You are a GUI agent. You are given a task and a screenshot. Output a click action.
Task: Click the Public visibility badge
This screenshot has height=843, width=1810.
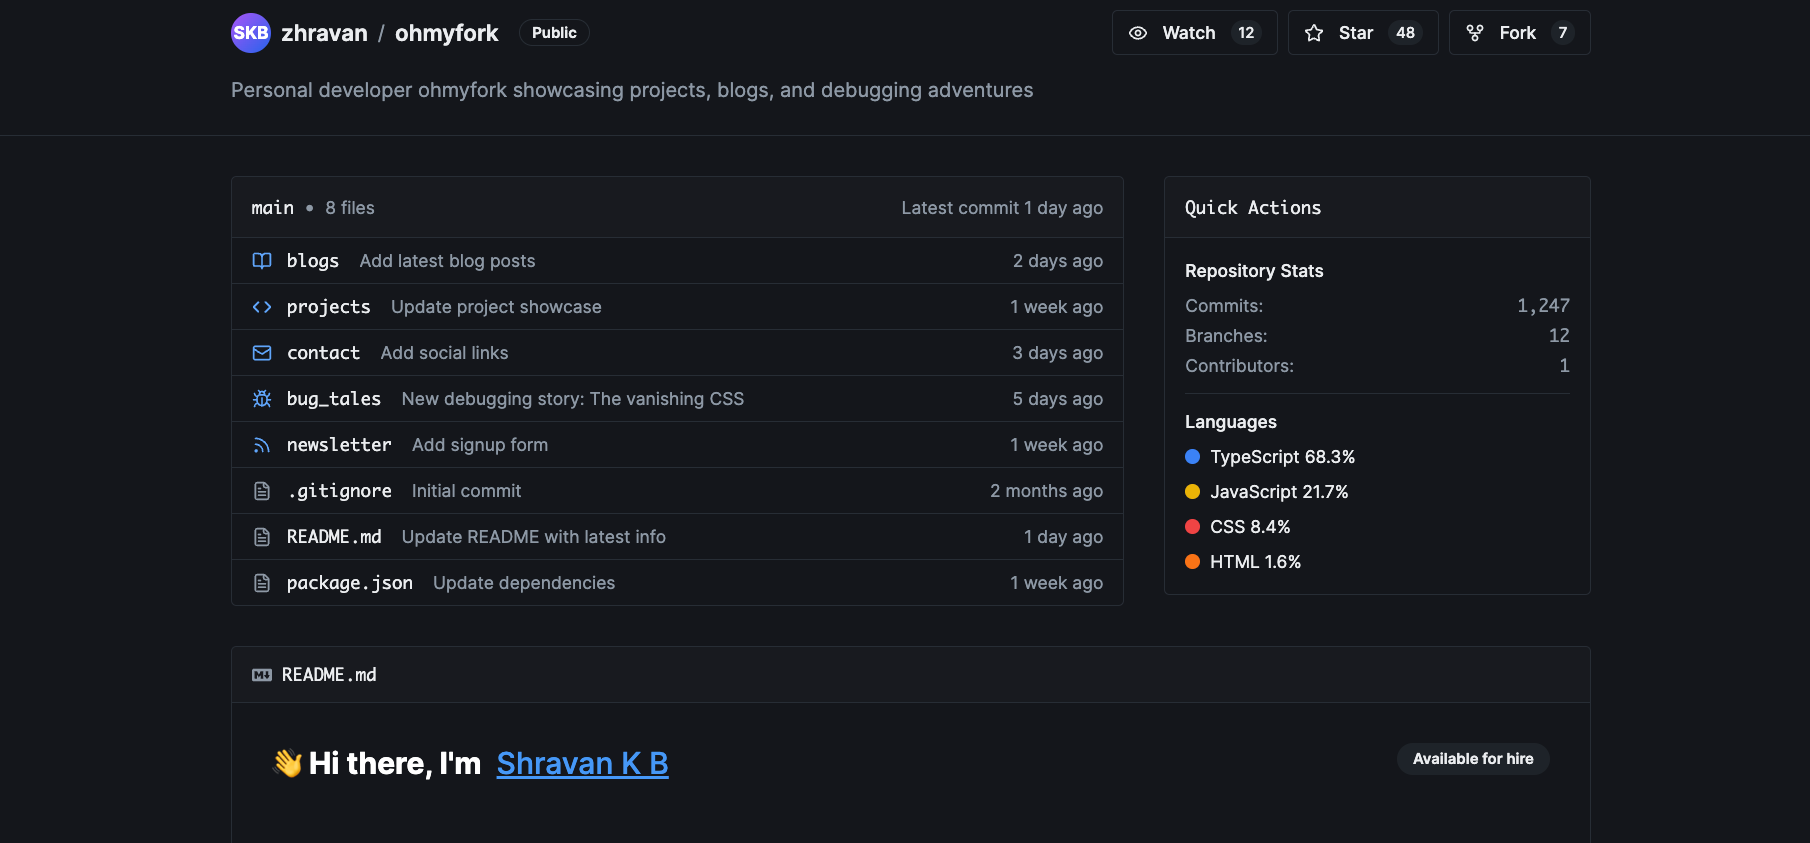click(x=554, y=33)
